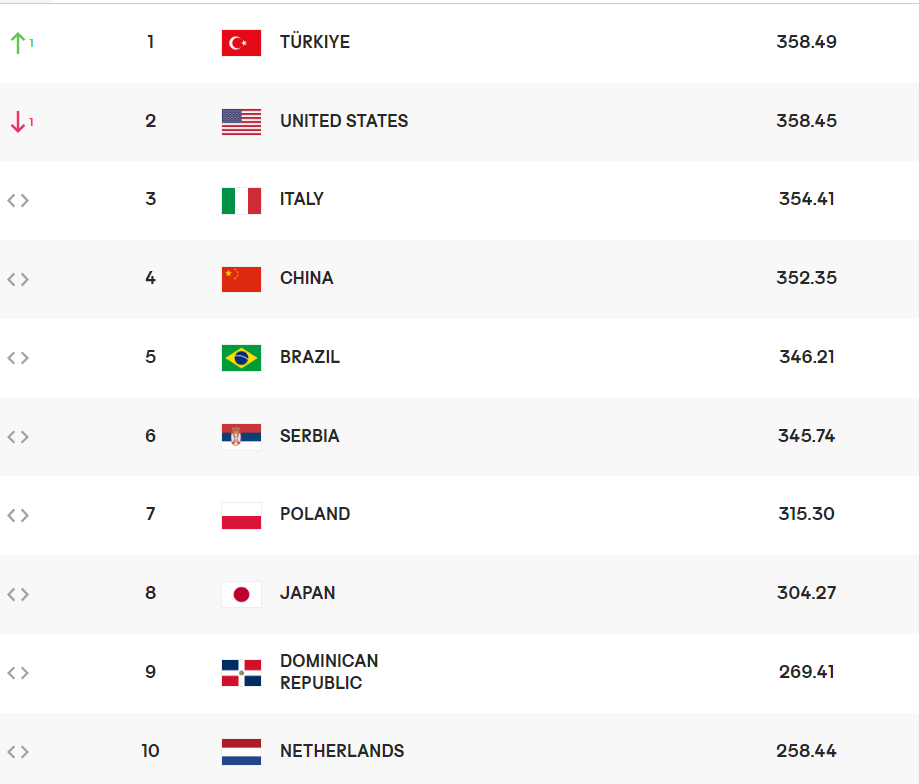This screenshot has width=919, height=784.
Task: Click the Türkiye flag icon
Action: (x=241, y=42)
